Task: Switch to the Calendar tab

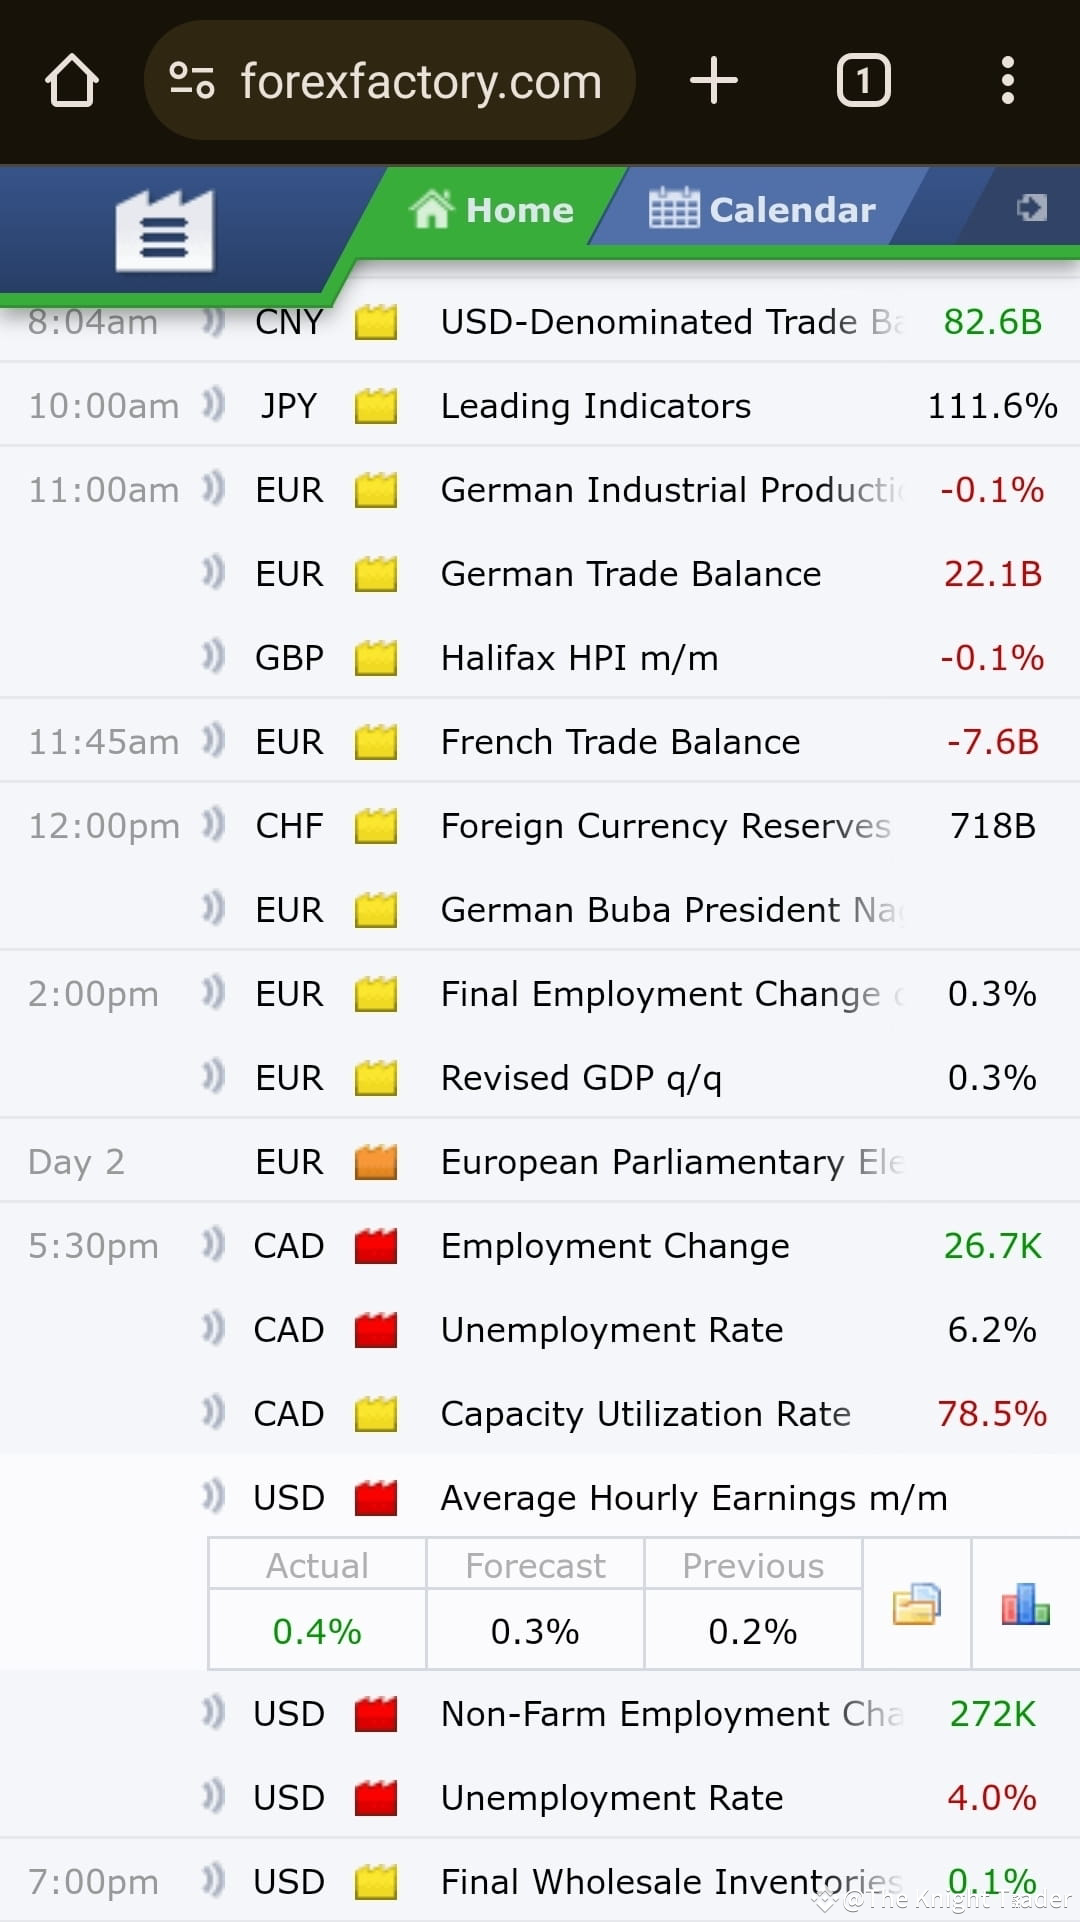Action: [x=762, y=210]
